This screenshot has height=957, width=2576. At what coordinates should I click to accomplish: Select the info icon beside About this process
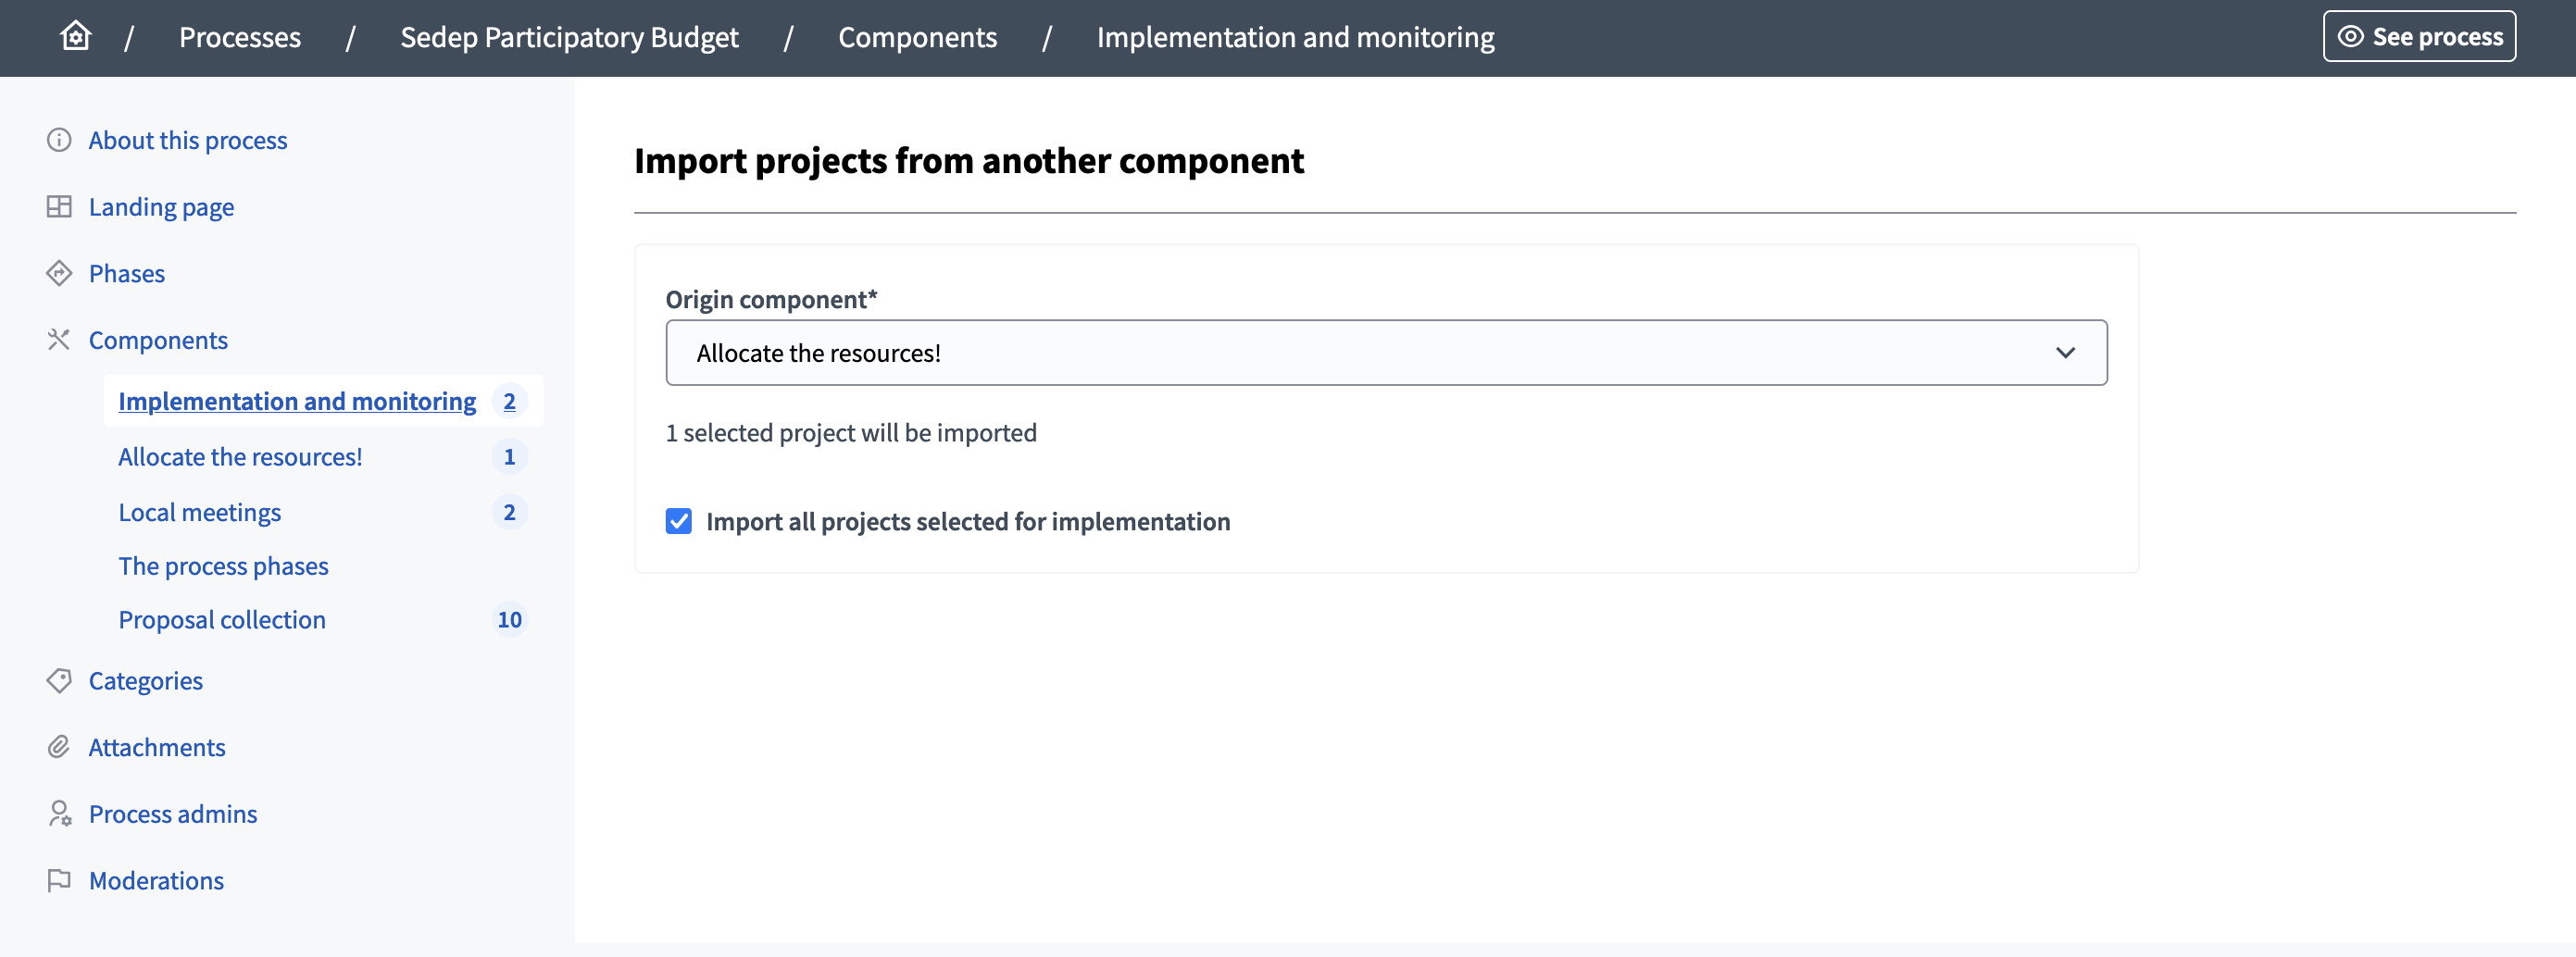tap(59, 140)
